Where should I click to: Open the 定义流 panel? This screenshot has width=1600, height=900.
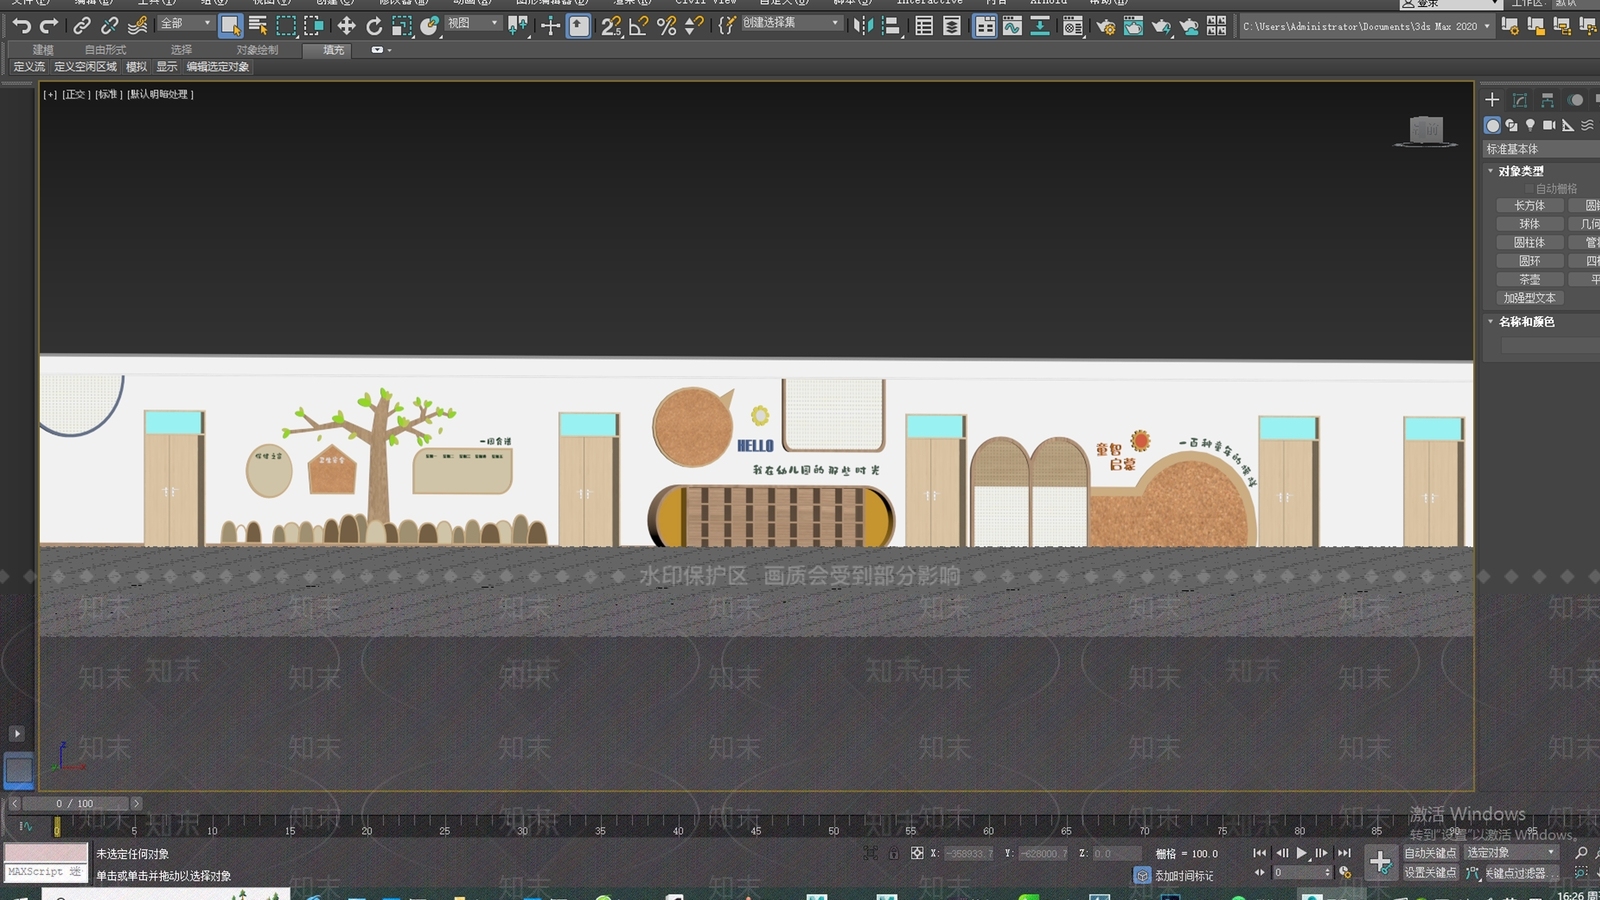point(29,67)
